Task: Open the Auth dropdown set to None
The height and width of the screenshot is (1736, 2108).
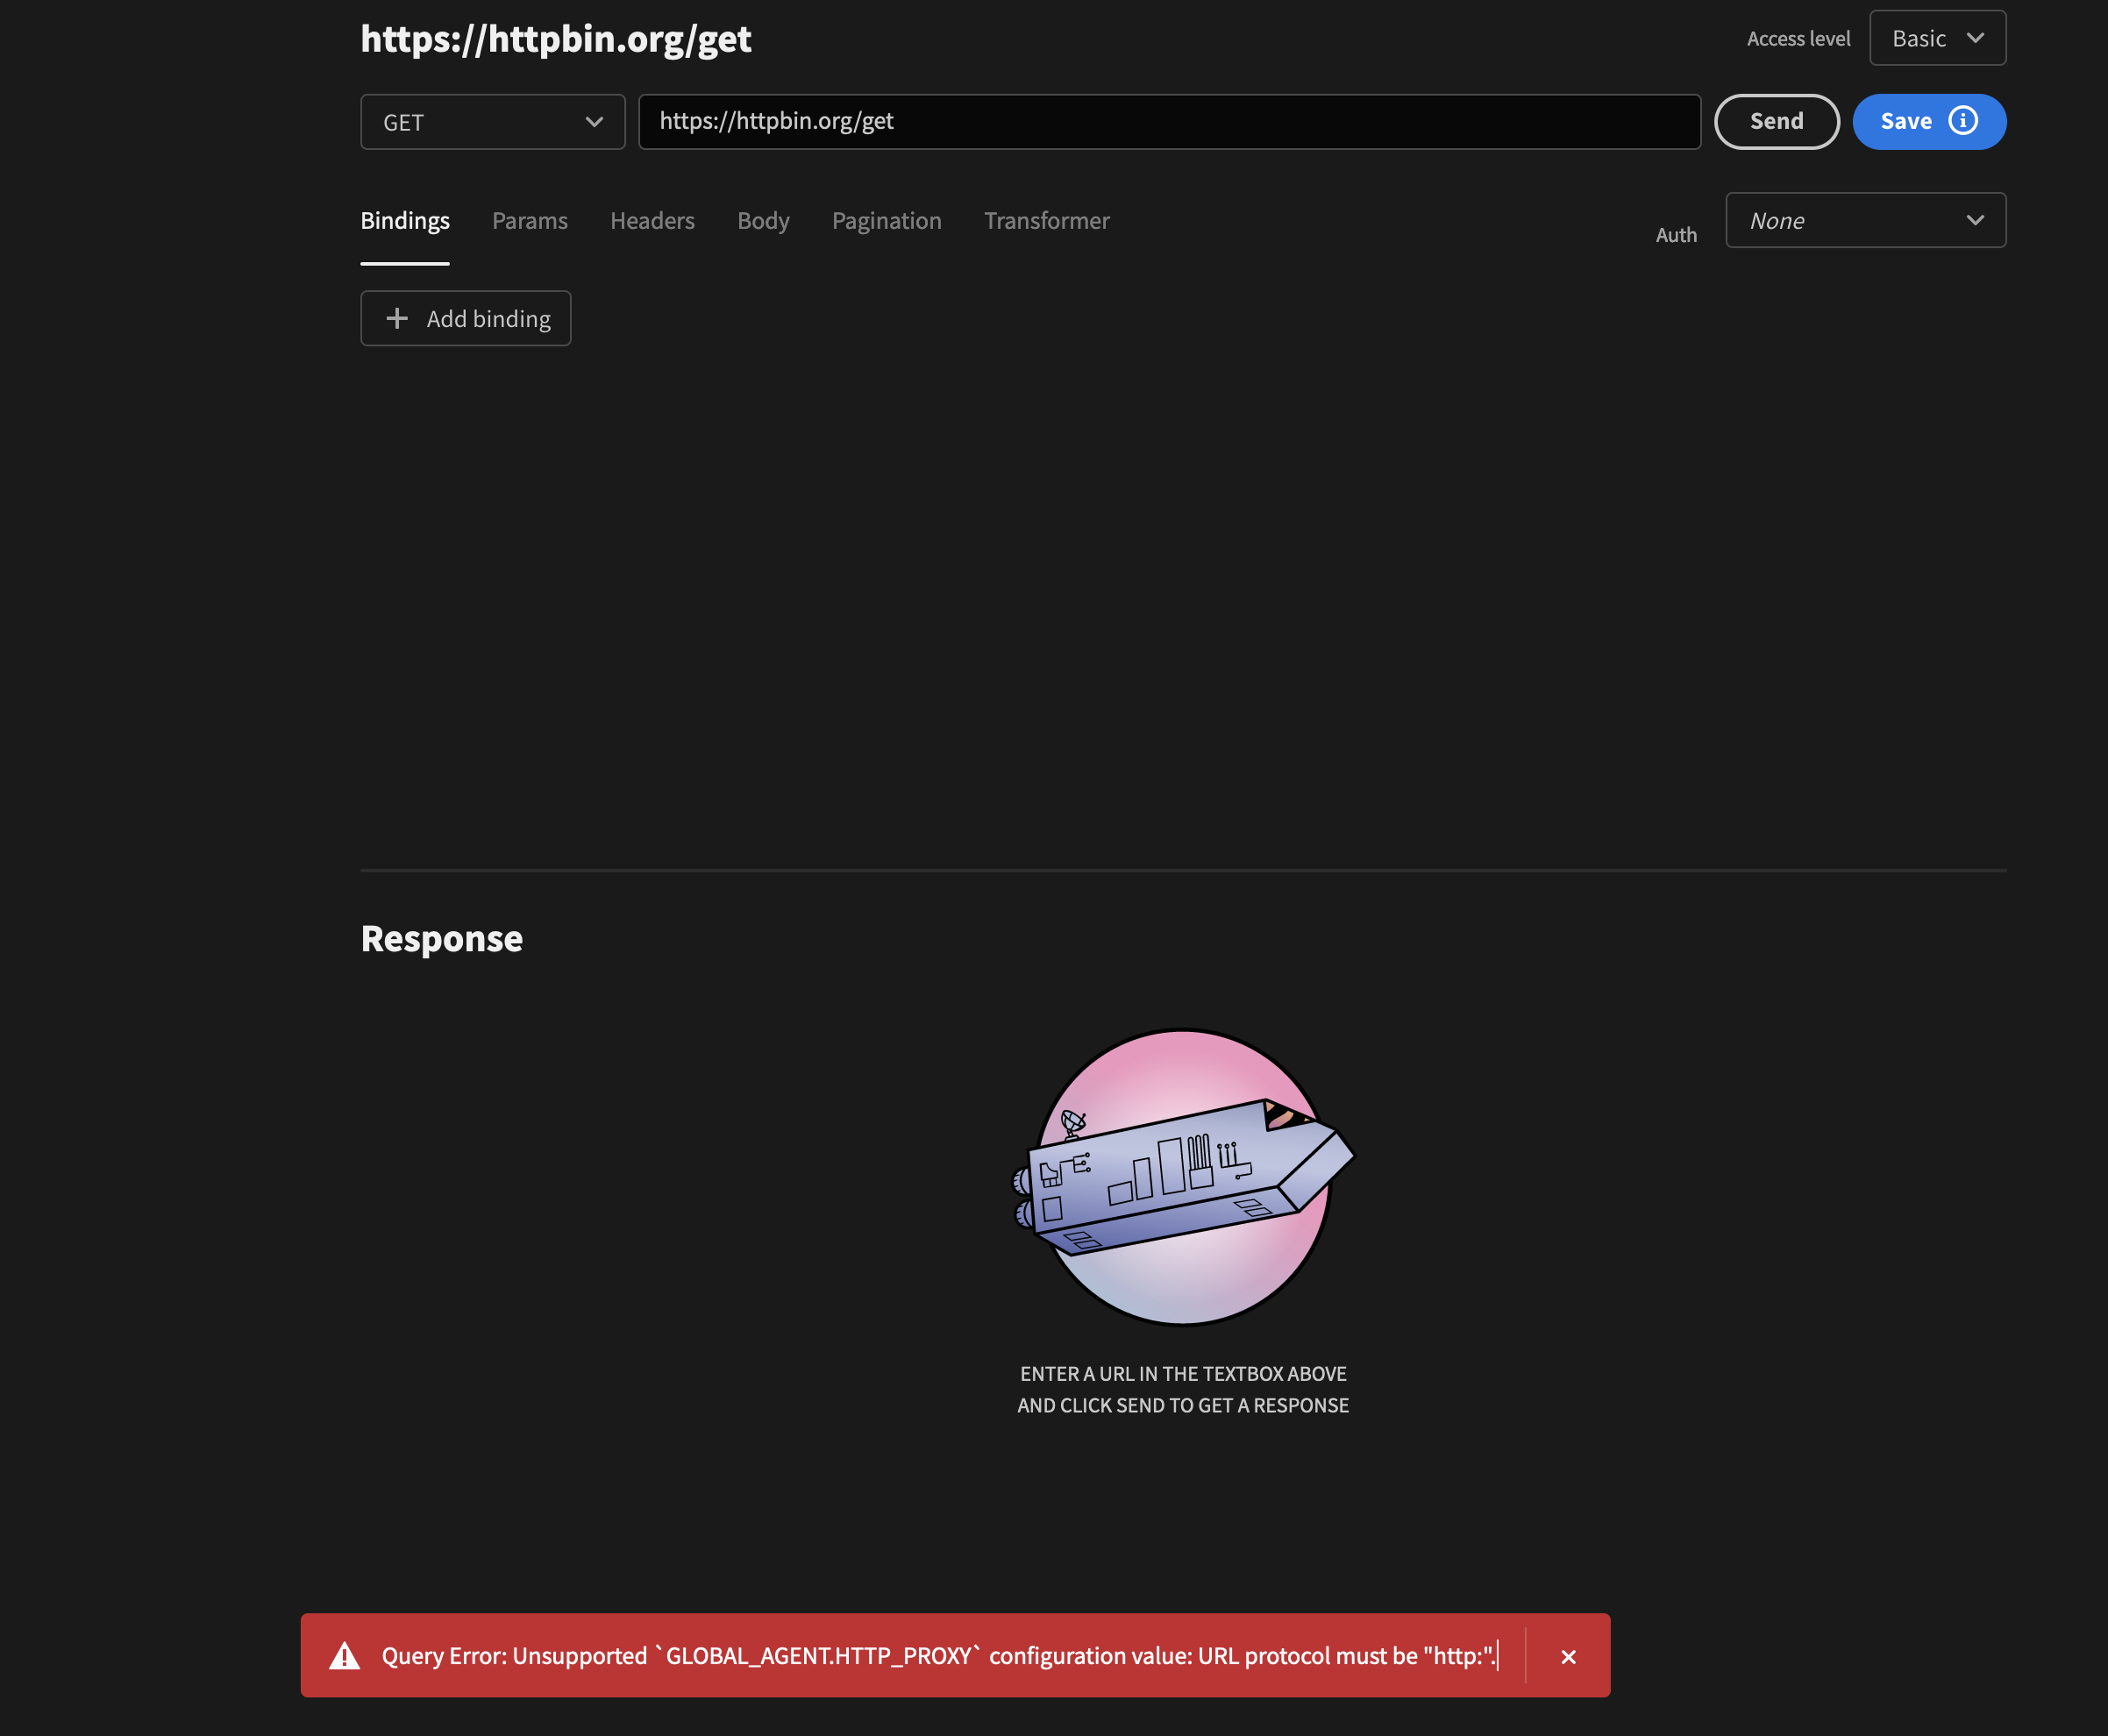Action: pos(1865,220)
